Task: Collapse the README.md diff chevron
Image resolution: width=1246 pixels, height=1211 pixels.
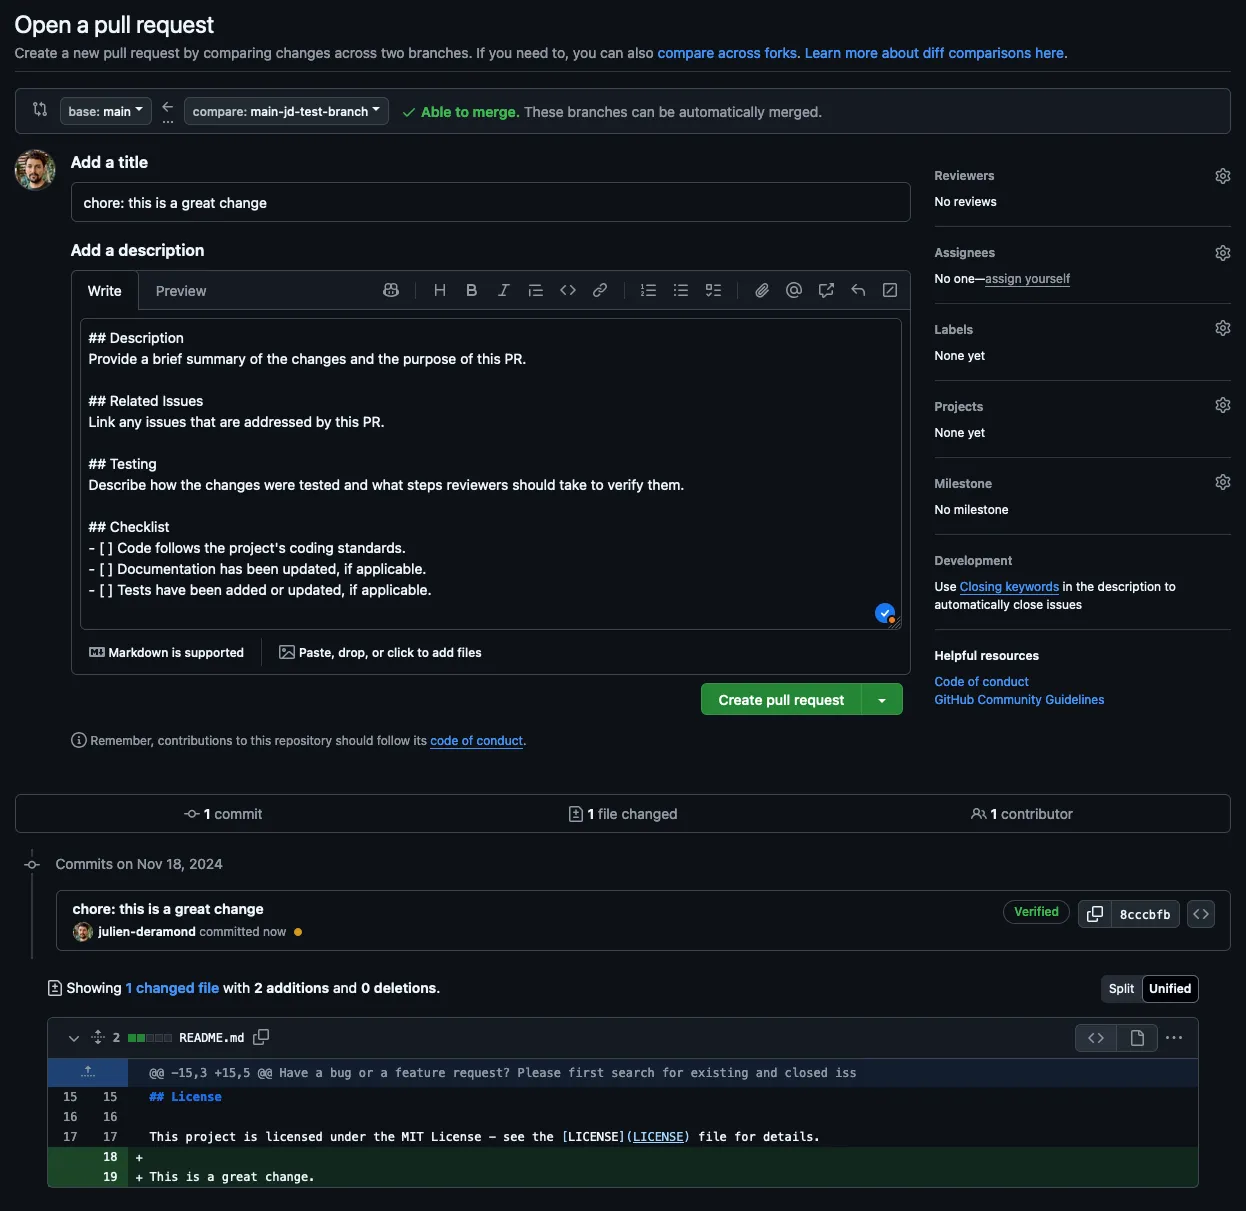Action: pyautogui.click(x=73, y=1038)
